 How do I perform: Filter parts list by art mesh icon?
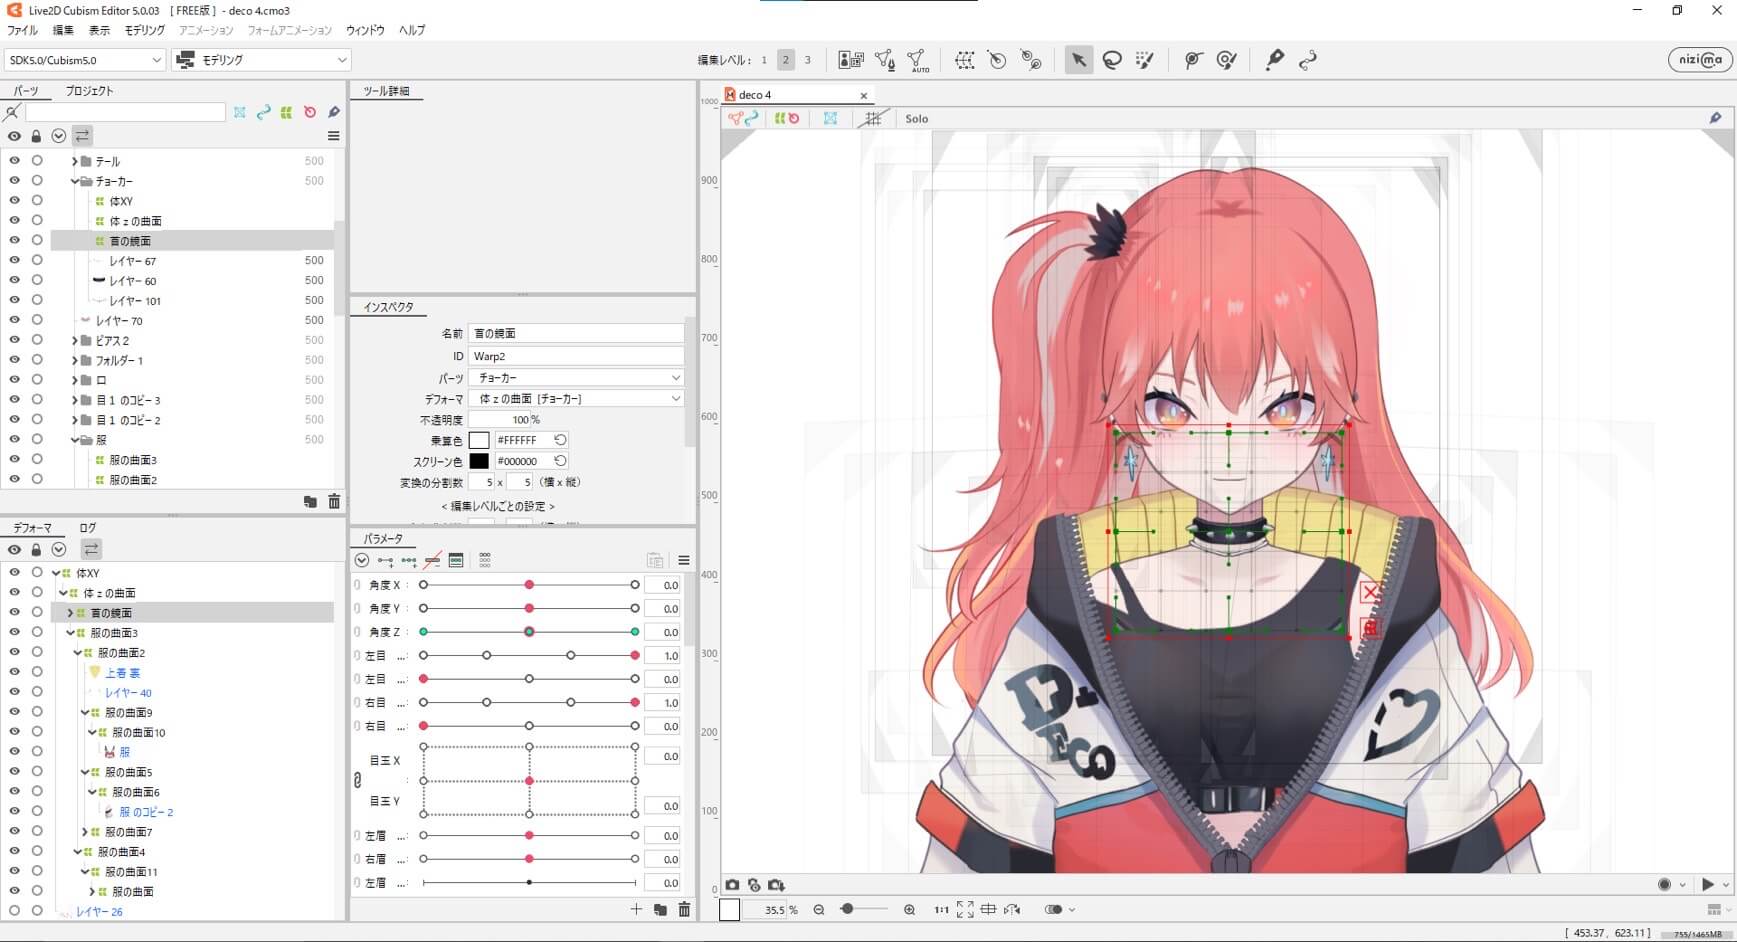240,112
